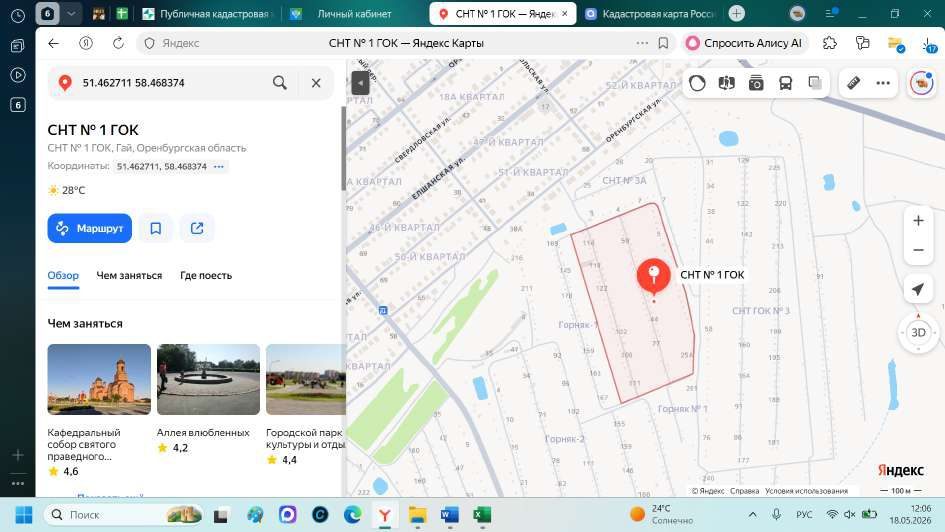Zoom in with the map plus button
Viewport: 945px width, 532px height.
(x=918, y=221)
